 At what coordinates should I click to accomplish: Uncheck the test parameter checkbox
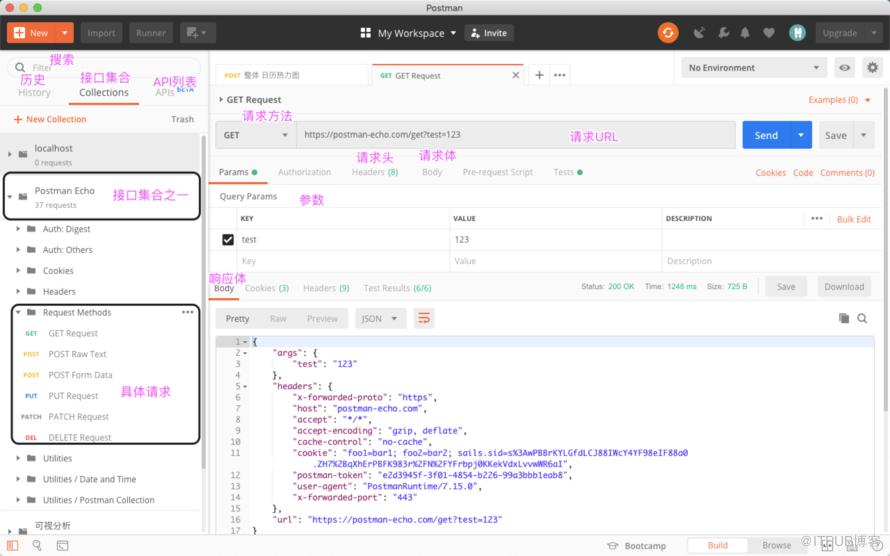pos(228,239)
